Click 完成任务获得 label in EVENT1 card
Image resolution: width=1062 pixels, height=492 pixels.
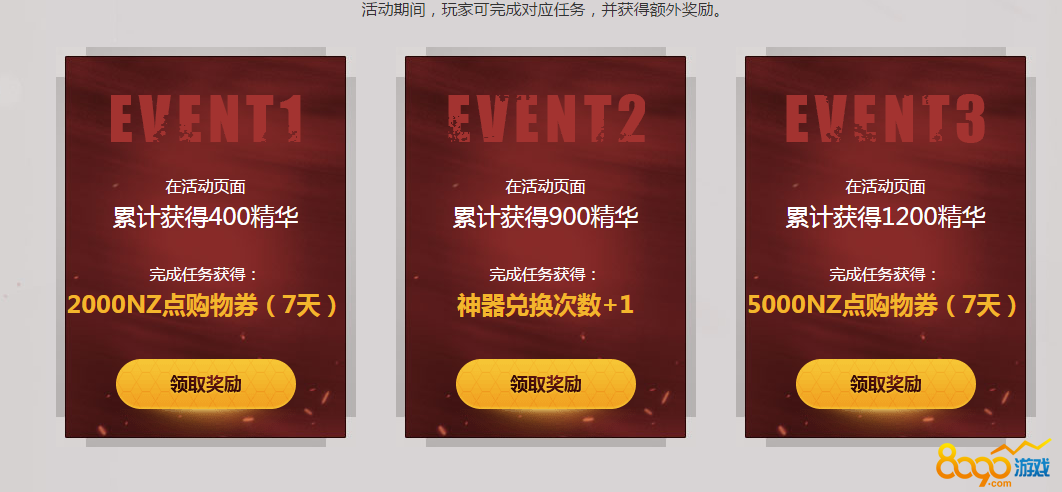[204, 275]
